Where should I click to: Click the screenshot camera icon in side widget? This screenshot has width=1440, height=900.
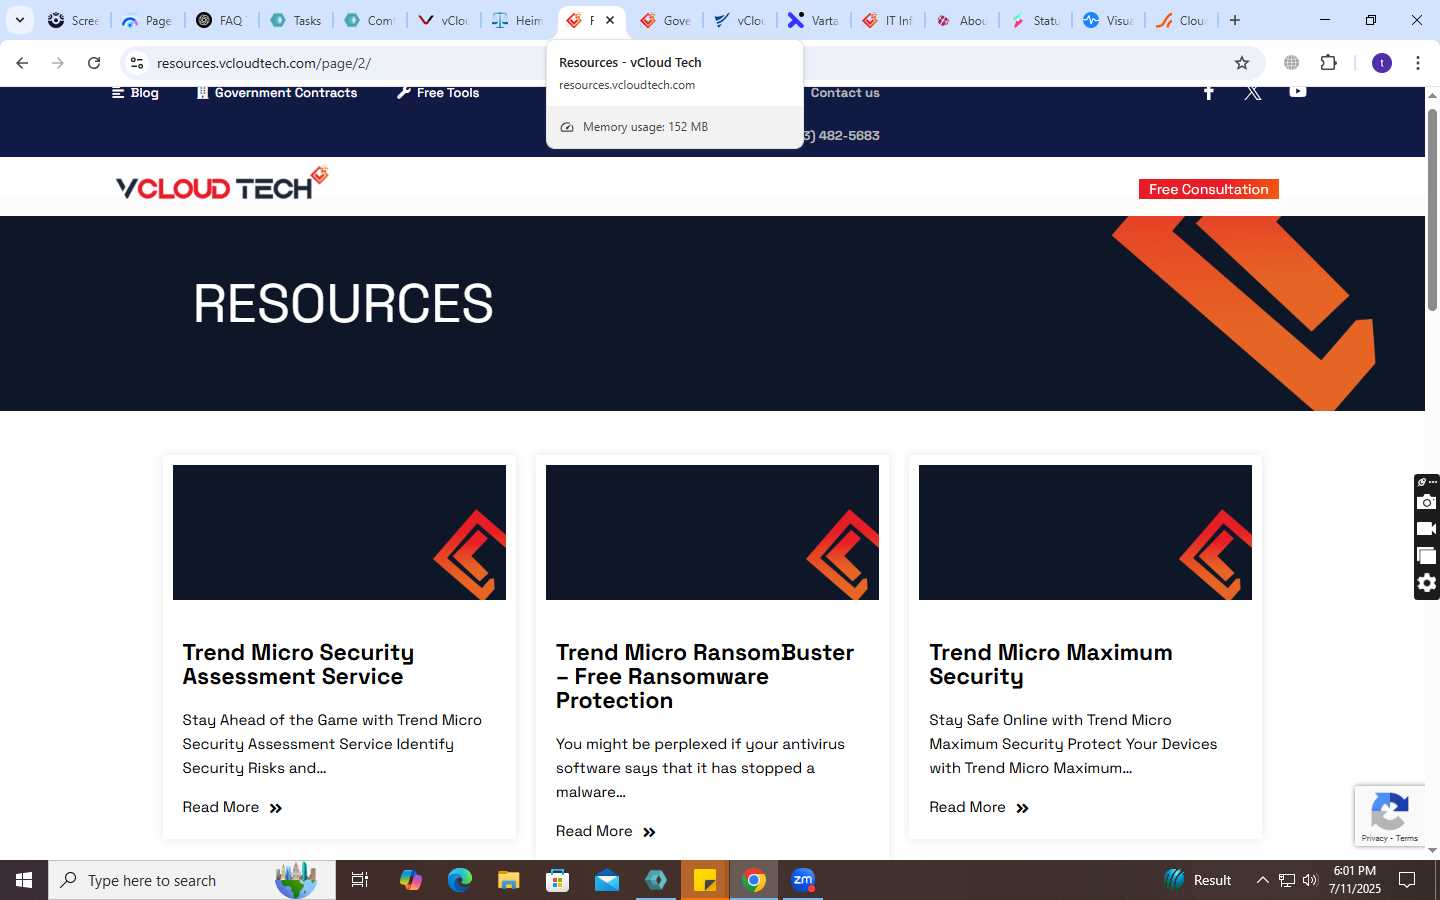tap(1427, 502)
